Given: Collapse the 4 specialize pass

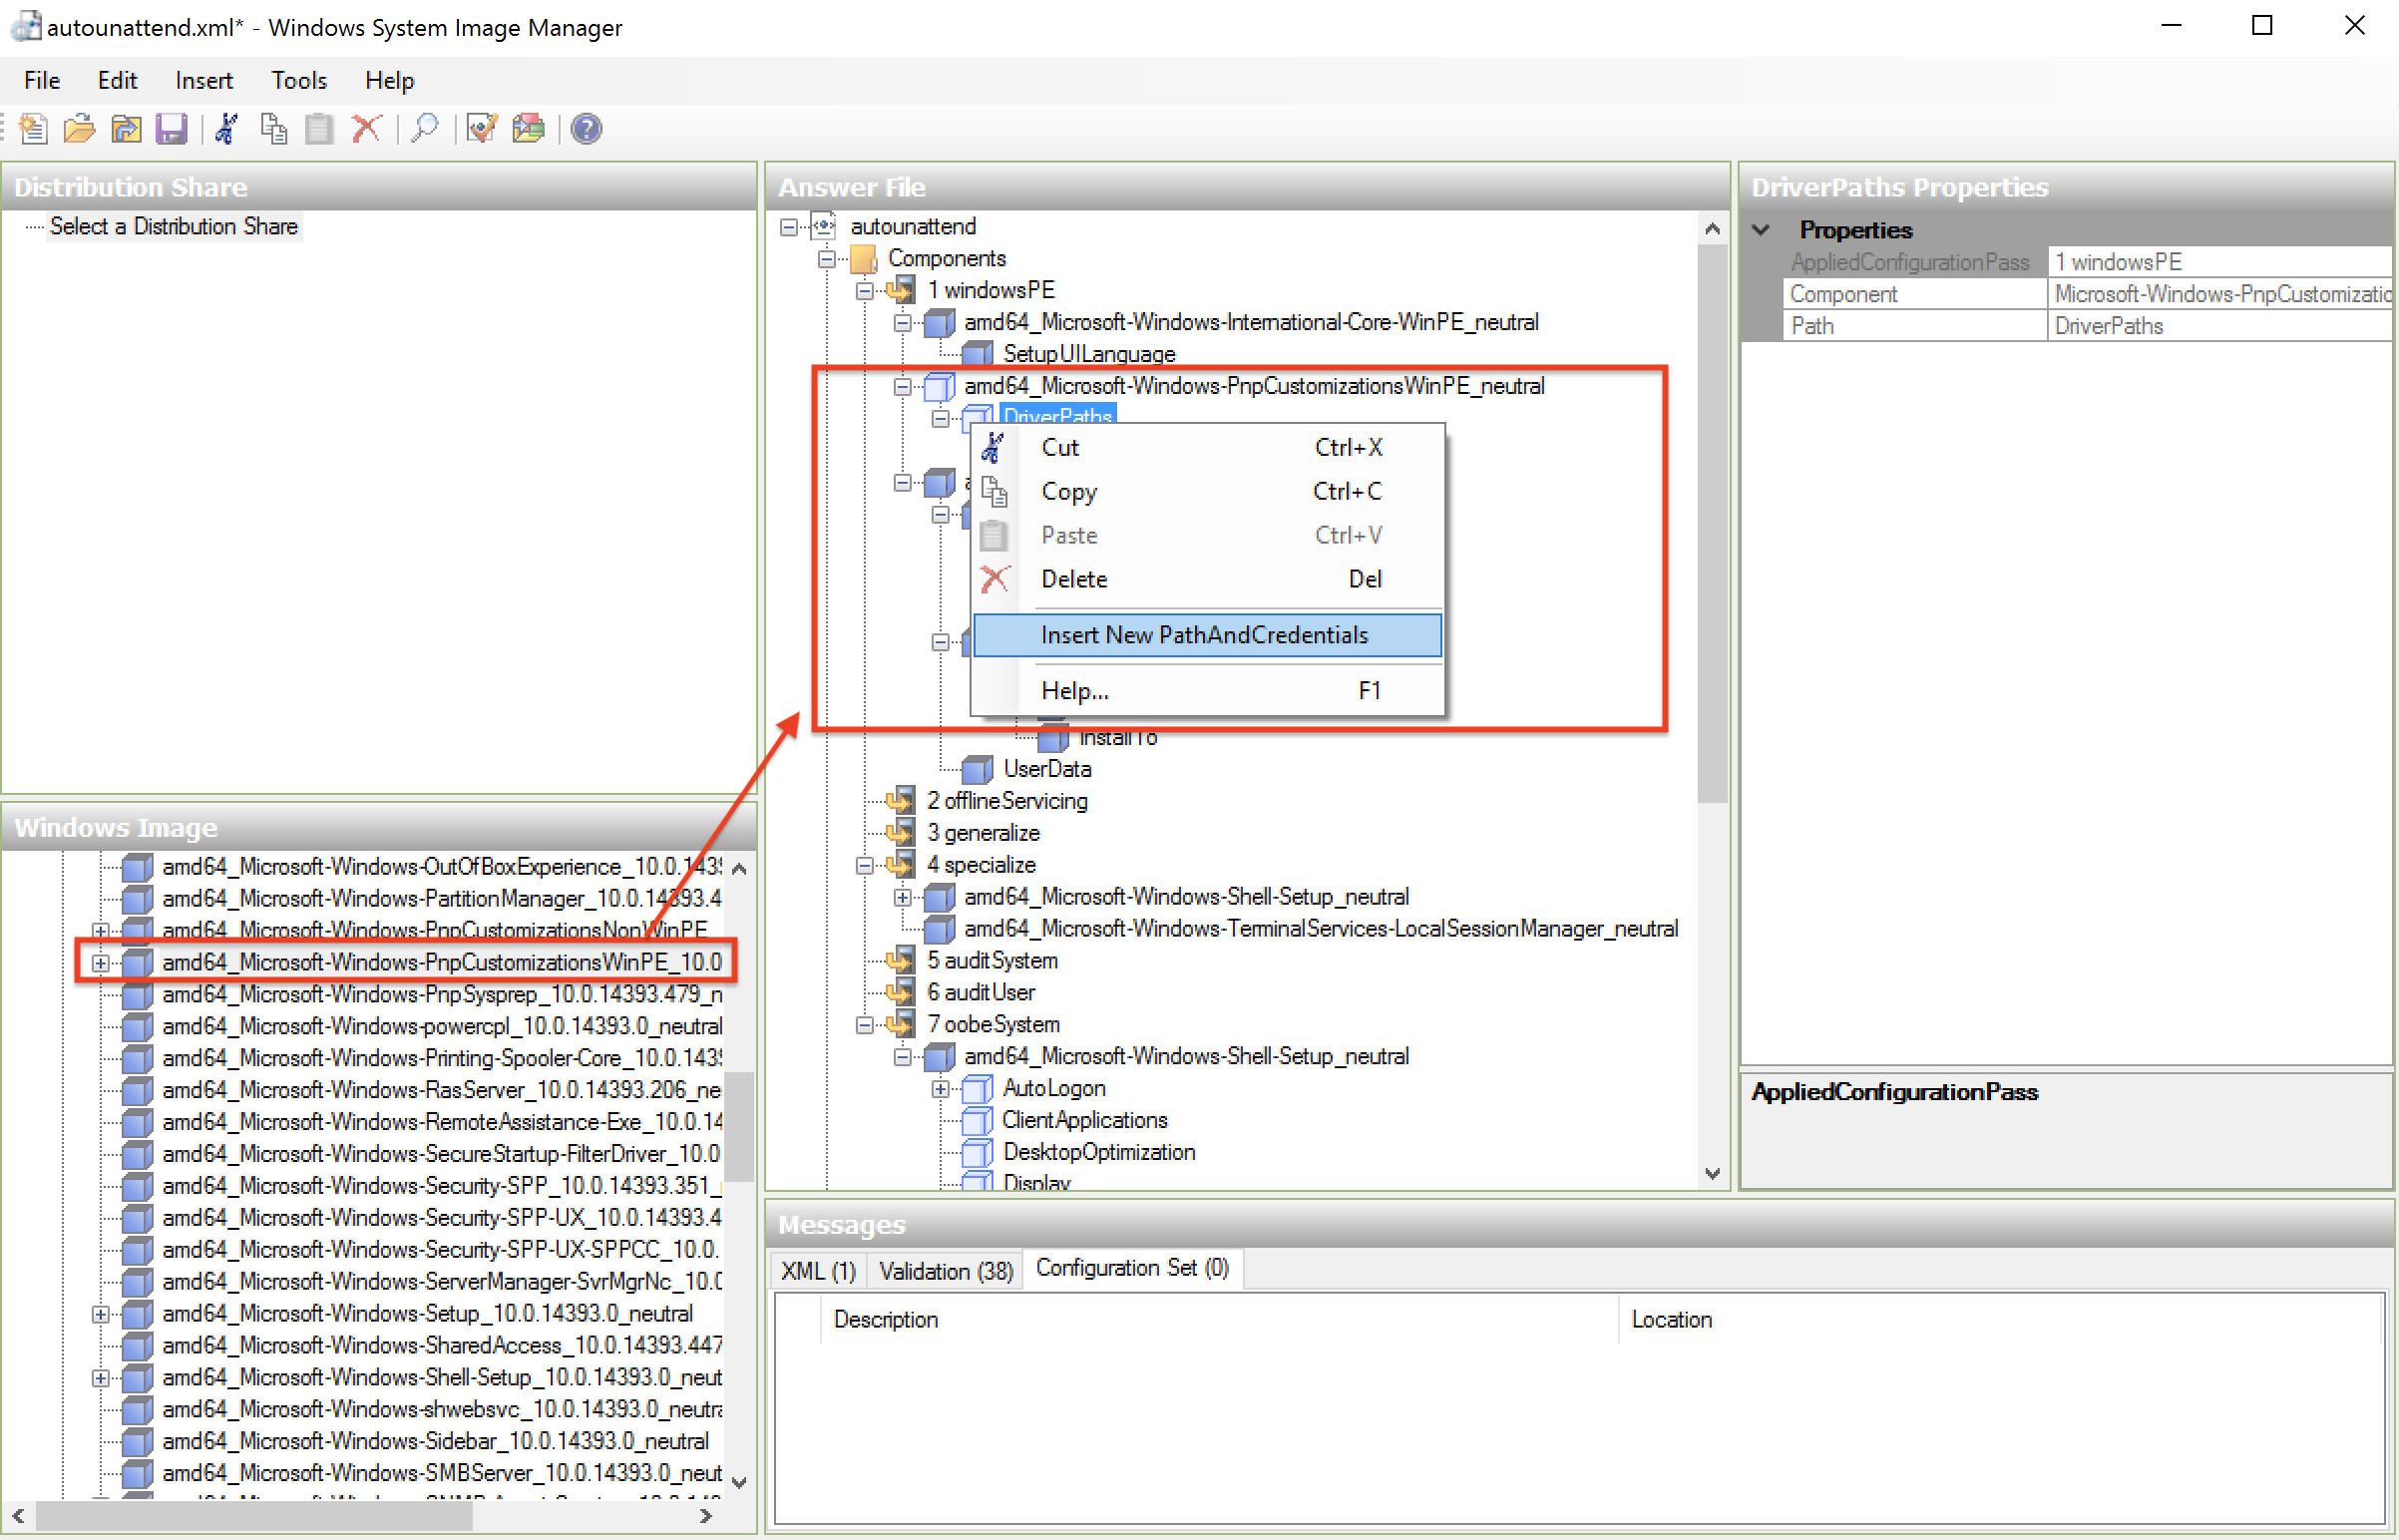Looking at the screenshot, I should (865, 865).
